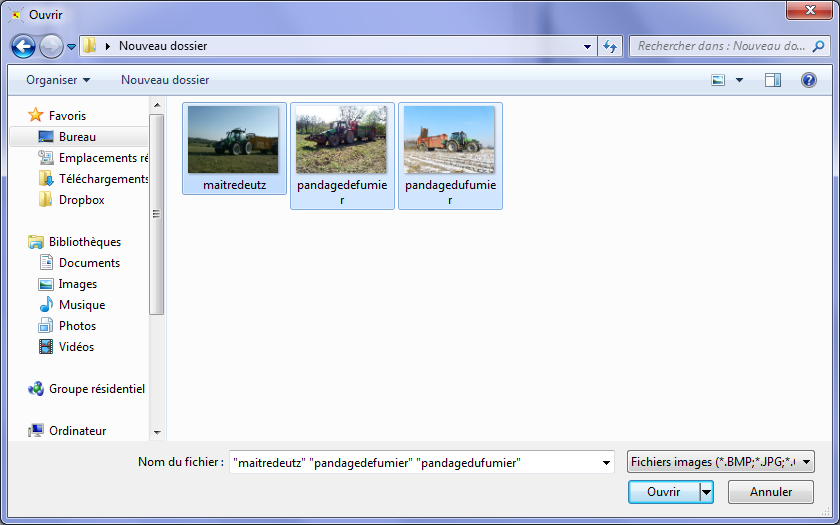Expand the file name history dropdown

606,462
